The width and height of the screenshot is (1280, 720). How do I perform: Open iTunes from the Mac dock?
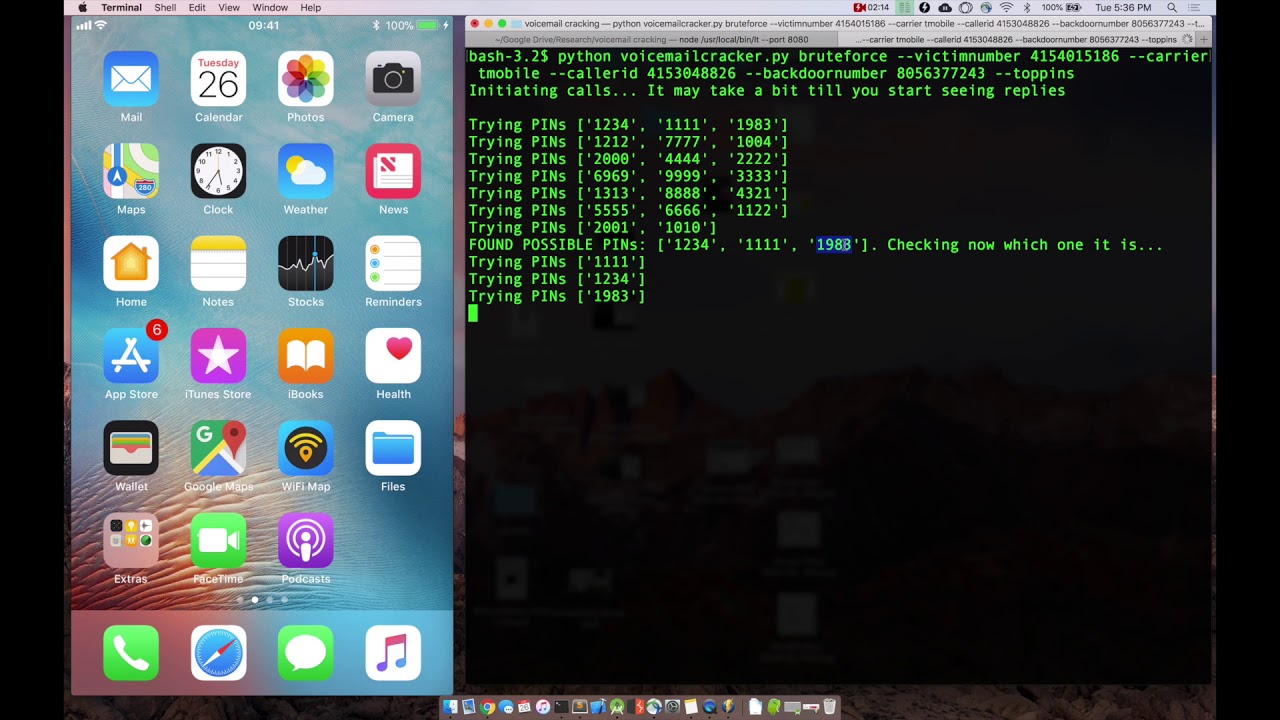[x=543, y=707]
